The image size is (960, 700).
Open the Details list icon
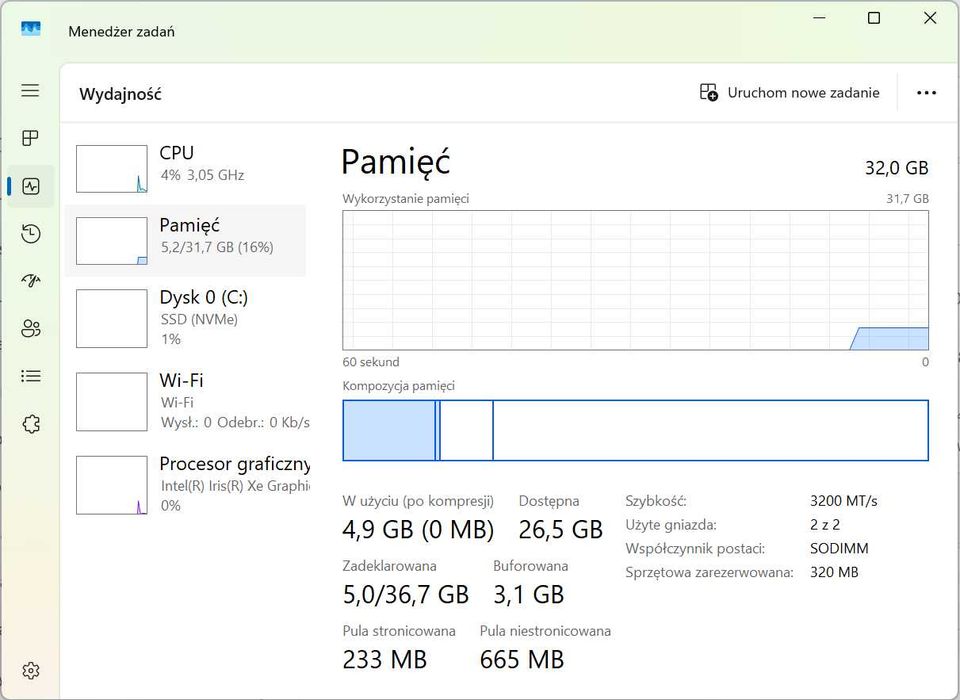(31, 376)
